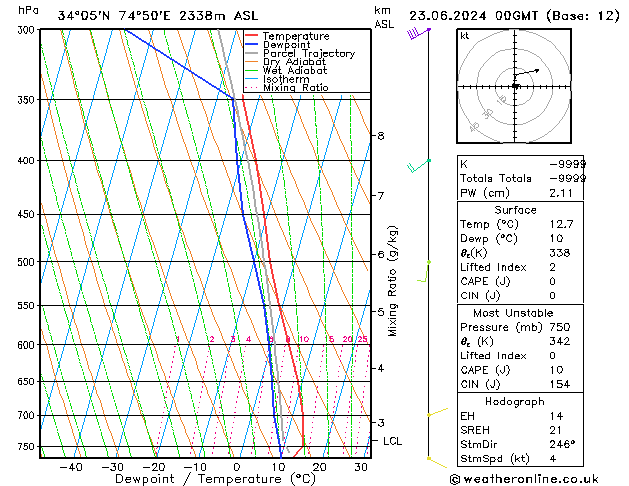Click the Dewpoint / Temperature (°C) axis title
The image size is (629, 486).
[215, 479]
